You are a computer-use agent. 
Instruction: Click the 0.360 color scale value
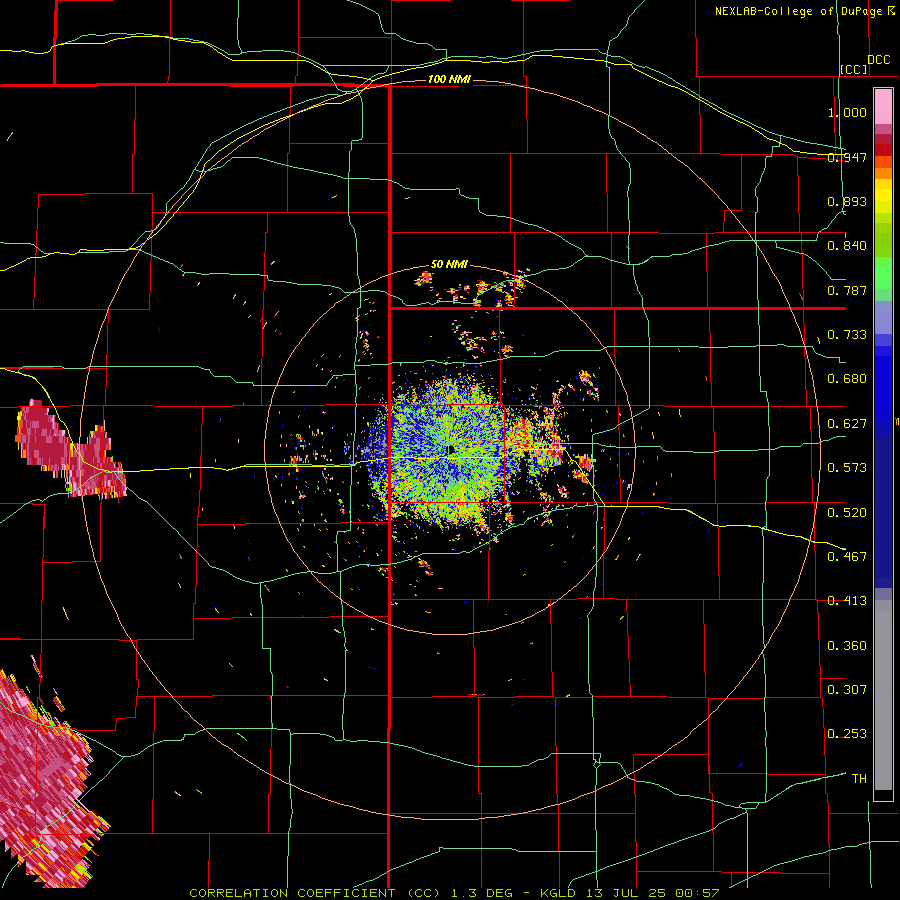coord(847,646)
